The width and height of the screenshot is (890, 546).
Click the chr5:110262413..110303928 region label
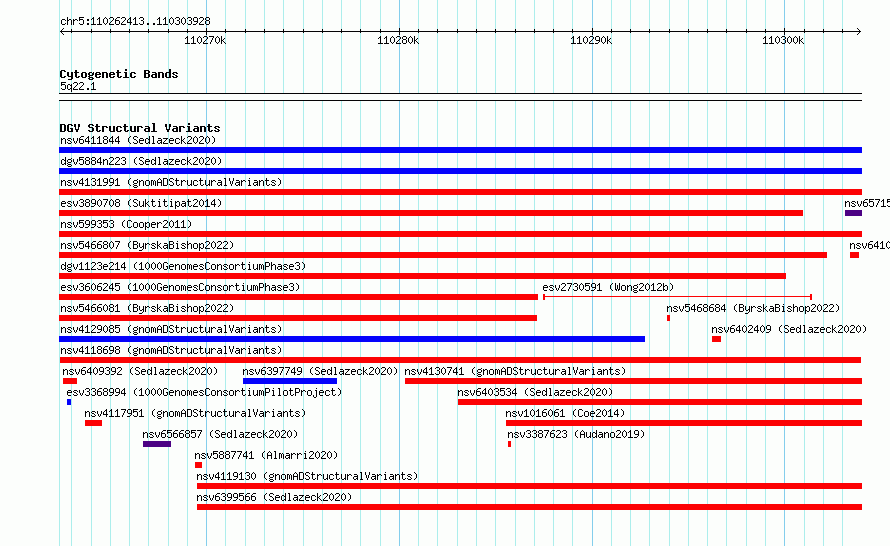pos(135,21)
